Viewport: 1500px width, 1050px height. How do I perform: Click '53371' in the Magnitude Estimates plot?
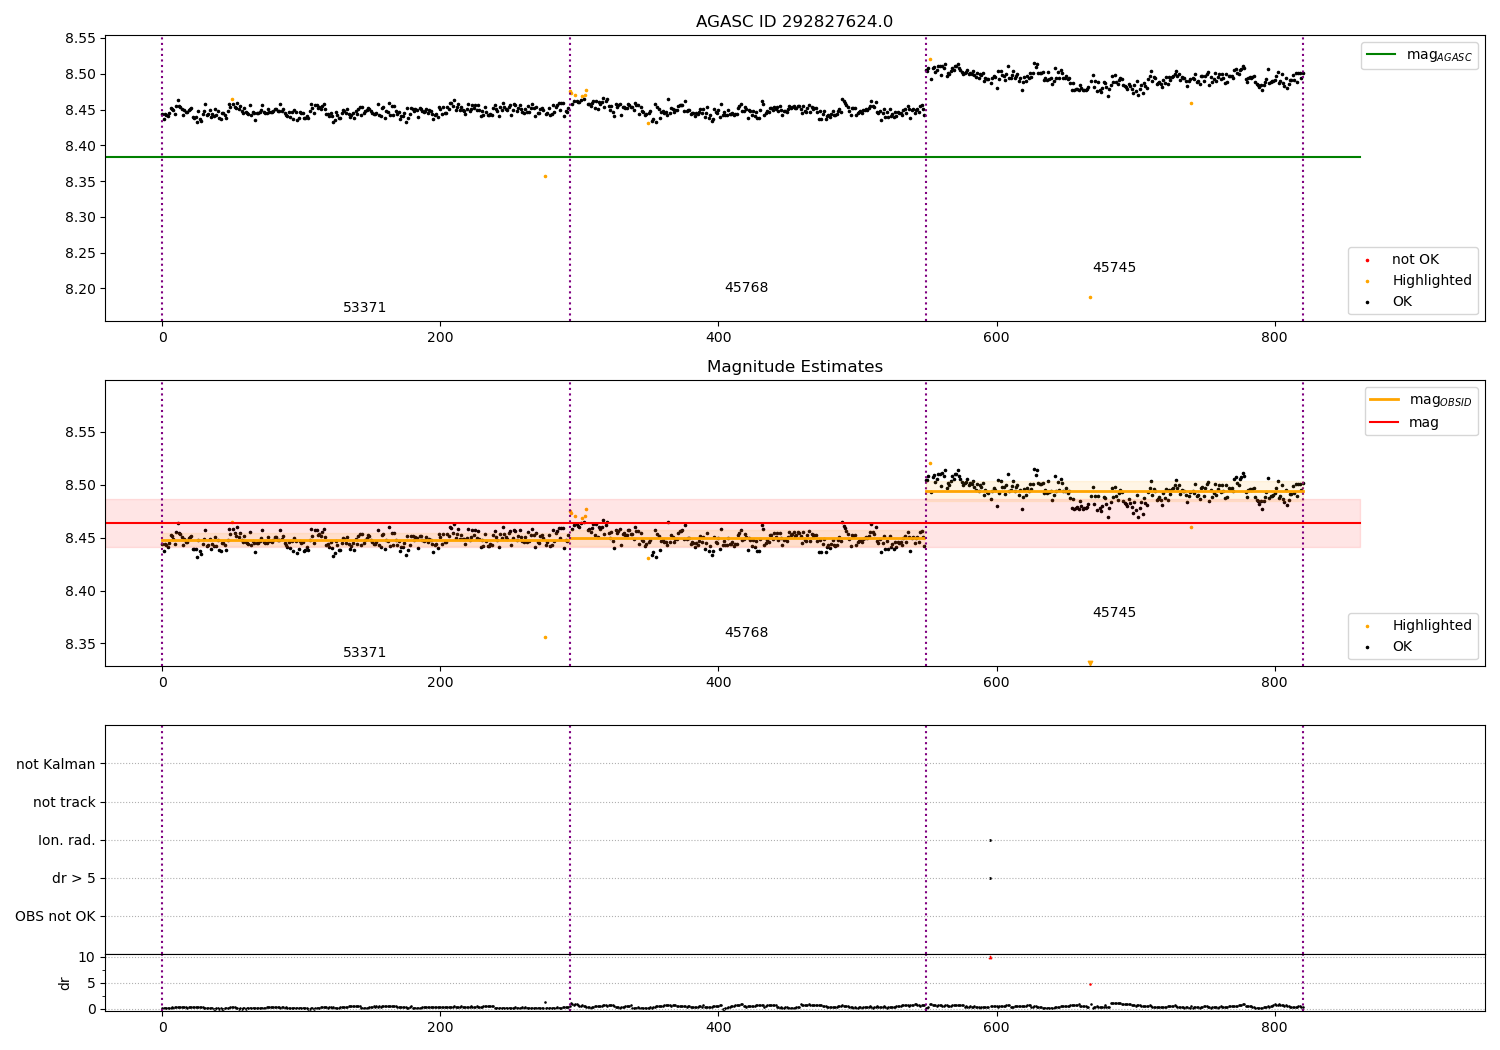click(x=364, y=653)
